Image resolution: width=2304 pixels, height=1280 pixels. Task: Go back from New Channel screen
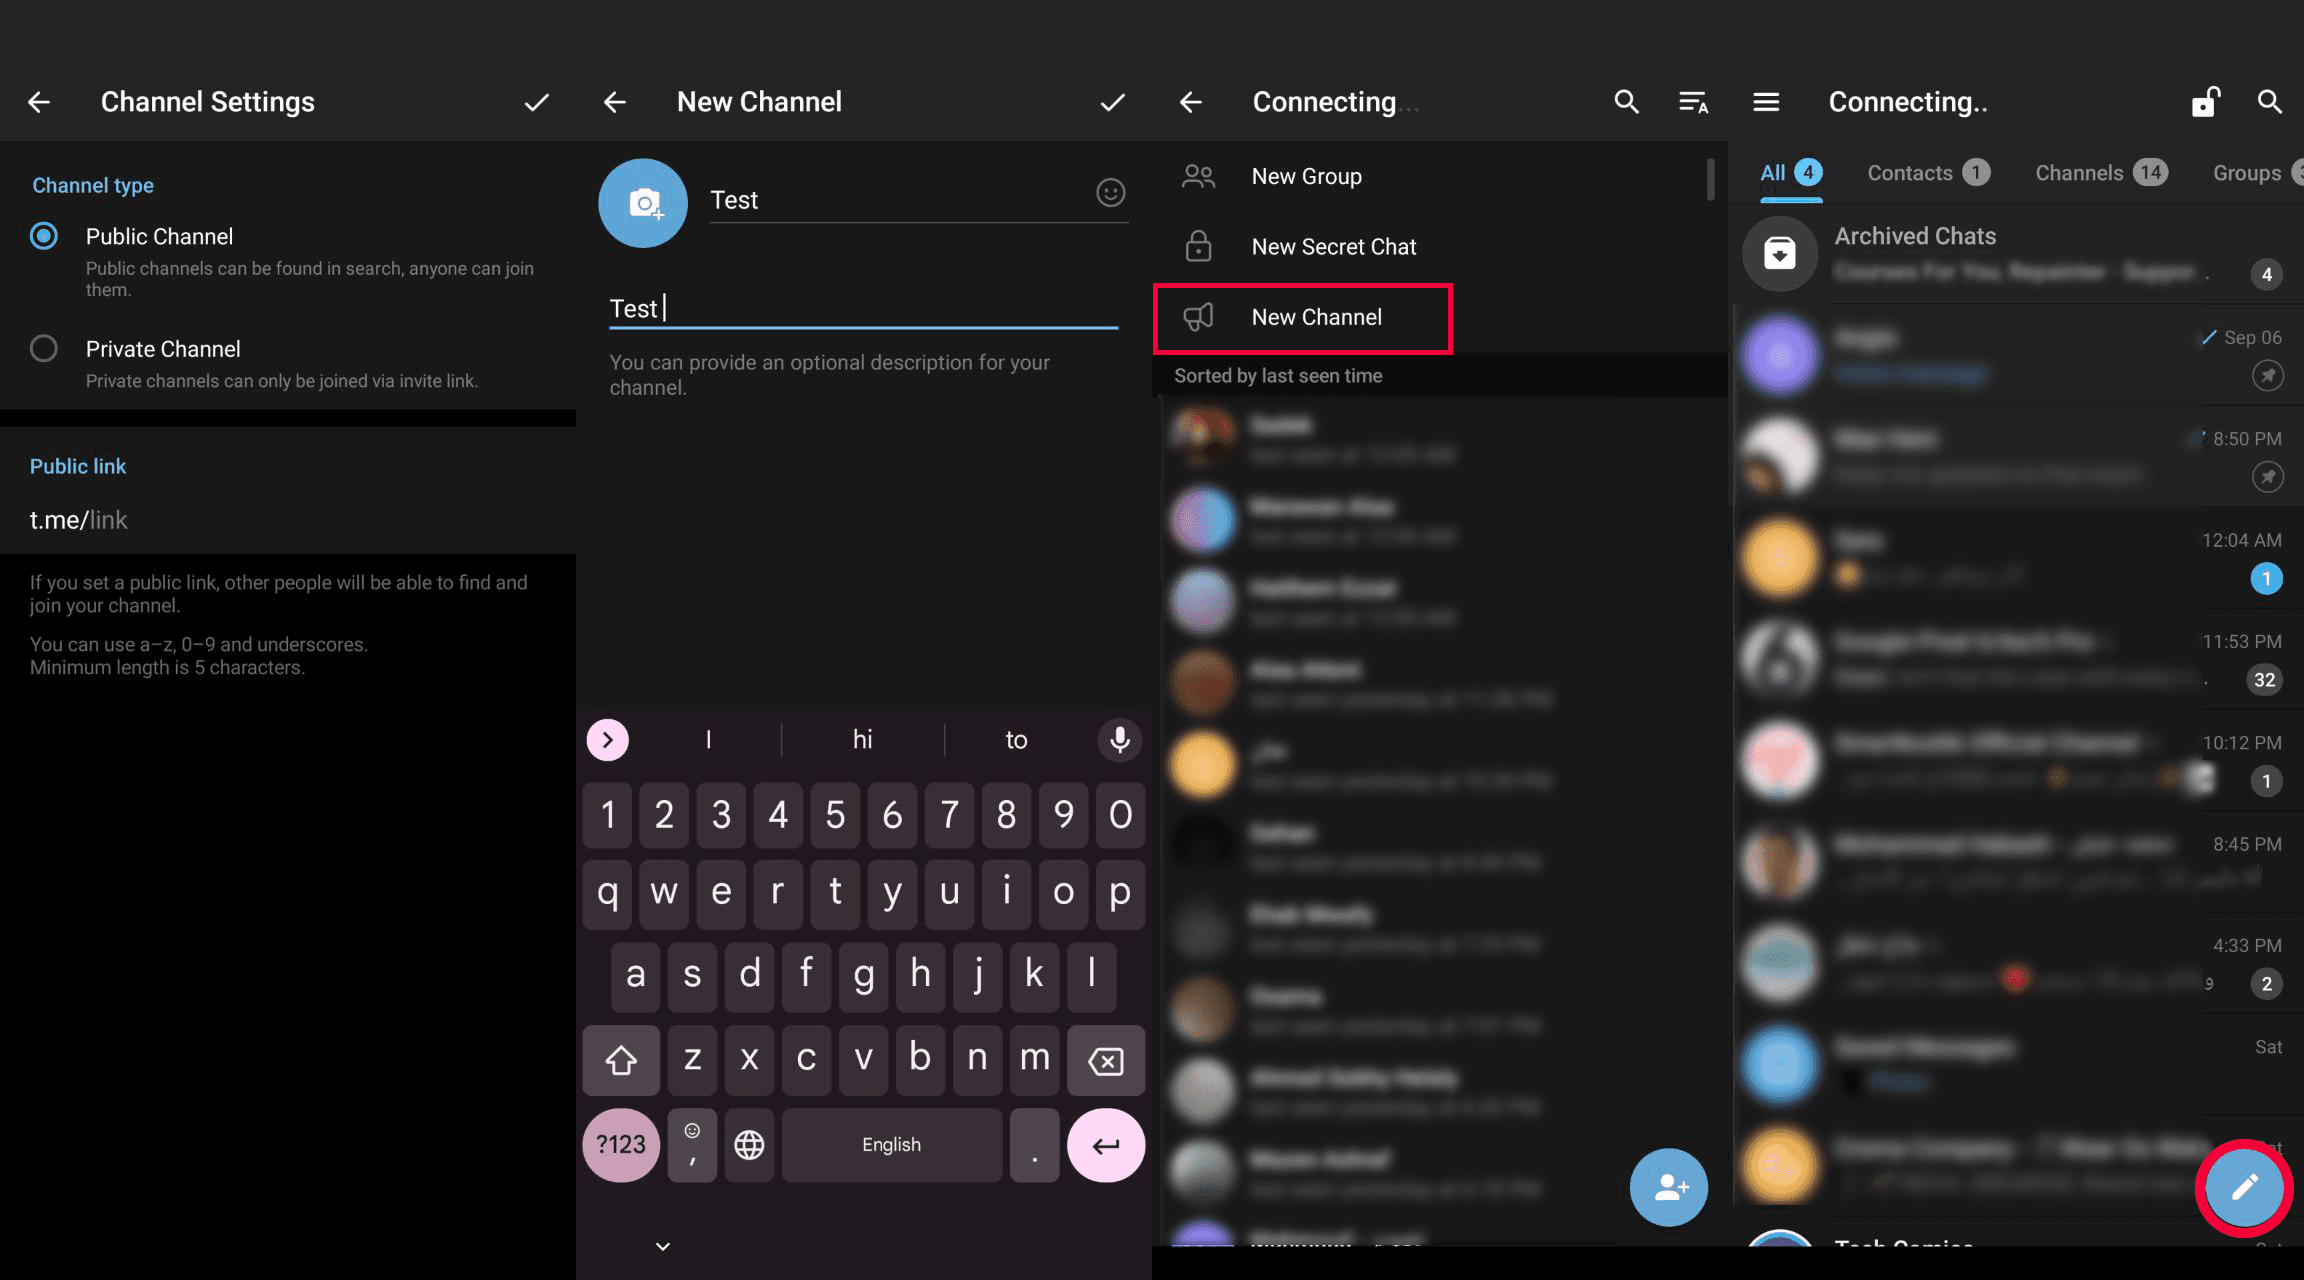pos(615,102)
